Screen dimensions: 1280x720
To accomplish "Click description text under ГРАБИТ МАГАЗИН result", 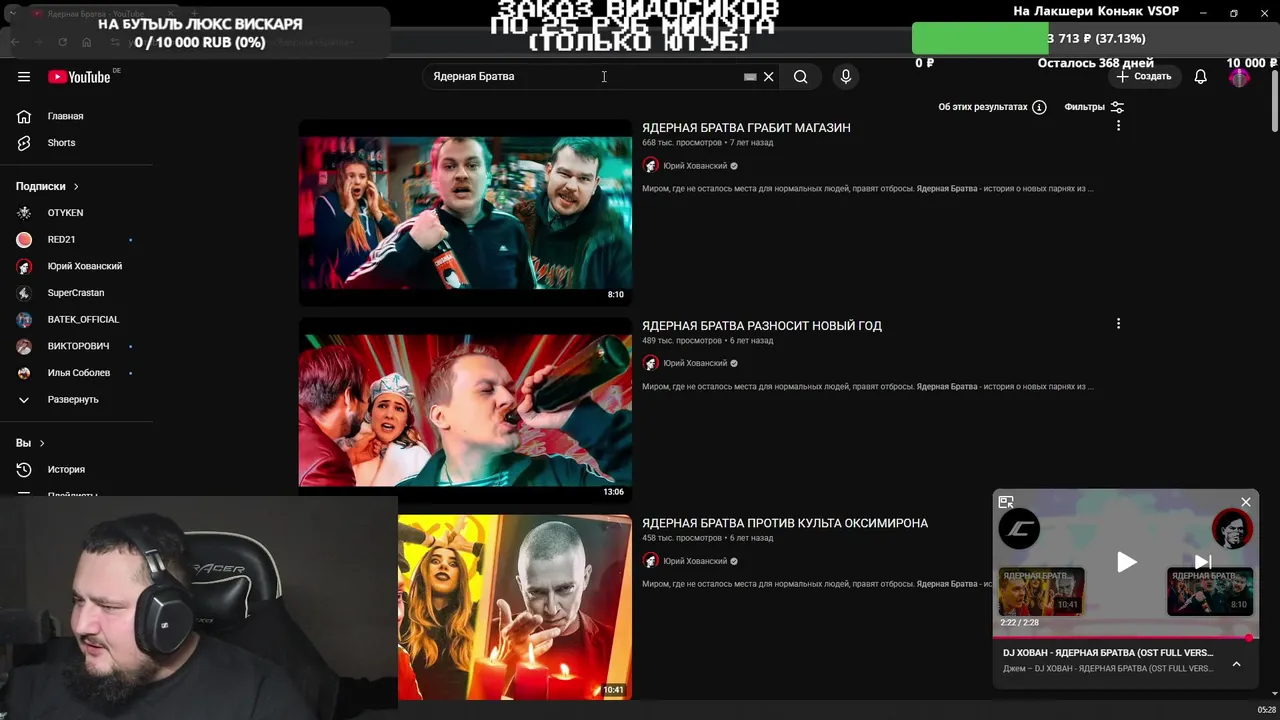I will [x=868, y=189].
